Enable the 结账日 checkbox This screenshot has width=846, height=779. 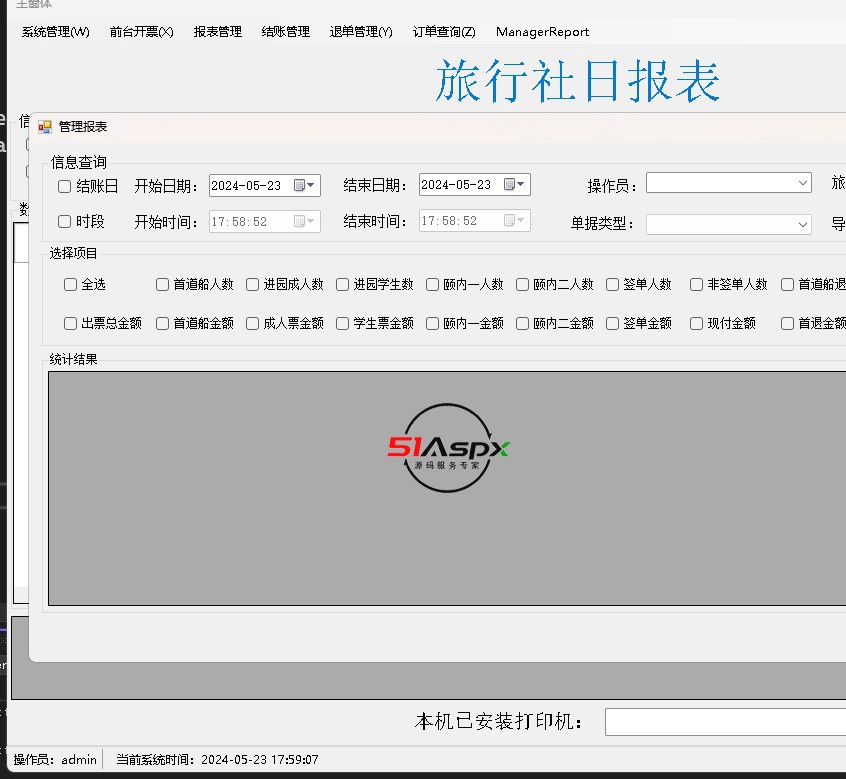[65, 186]
